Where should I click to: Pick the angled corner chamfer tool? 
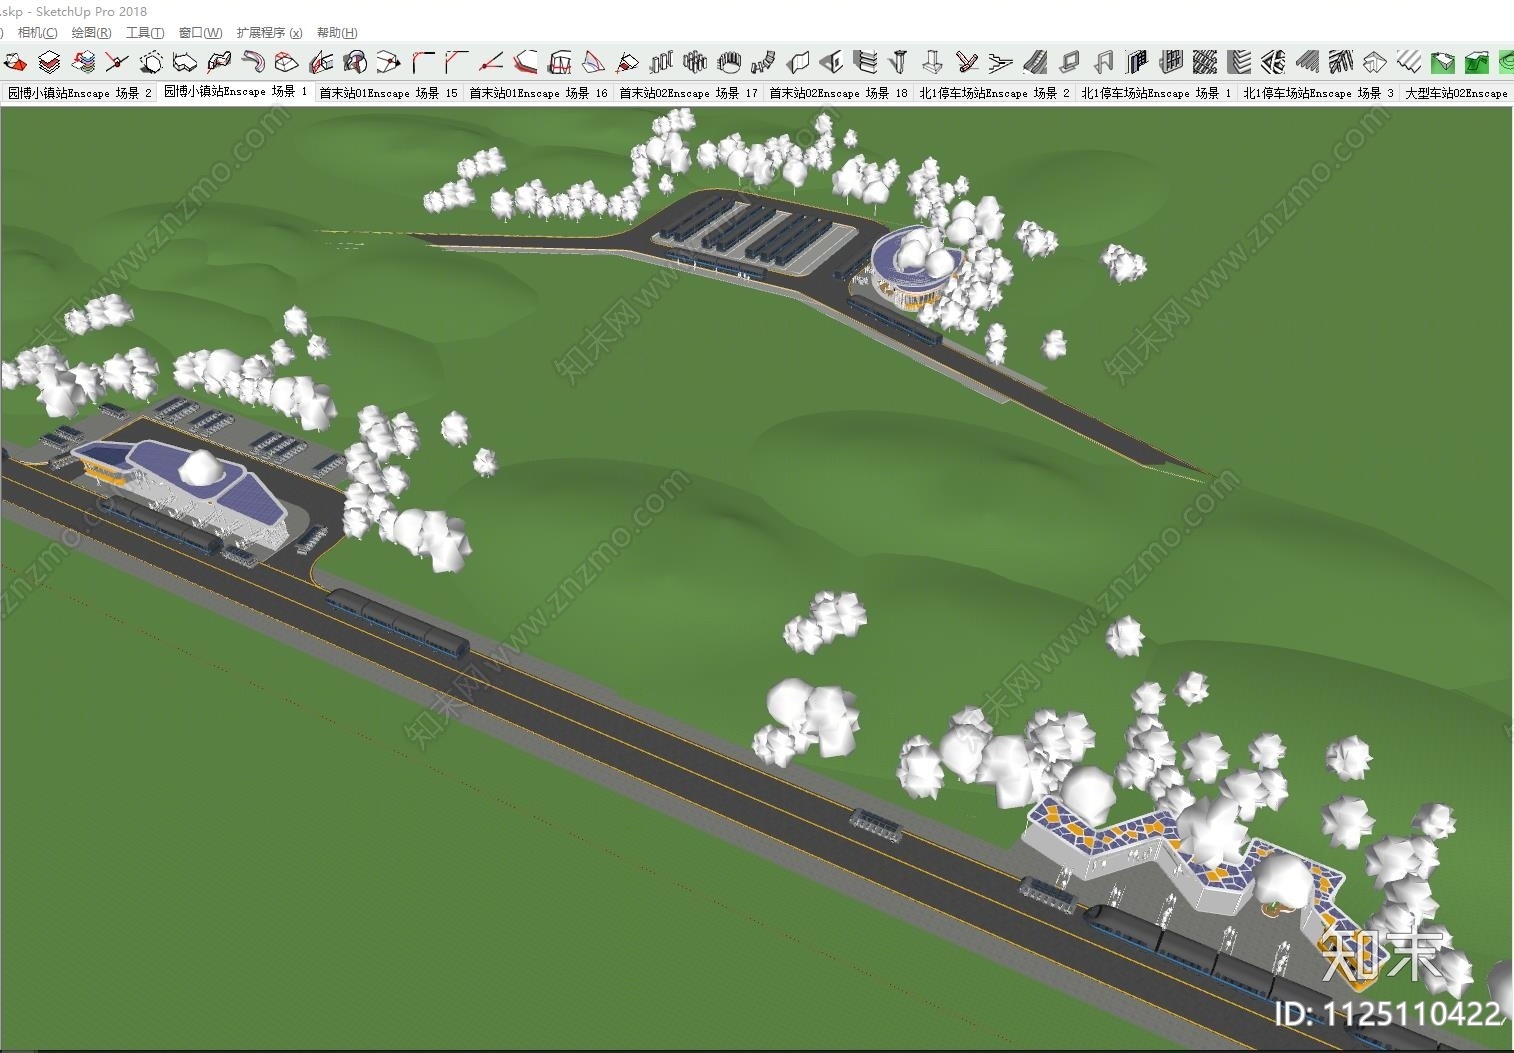point(457,63)
